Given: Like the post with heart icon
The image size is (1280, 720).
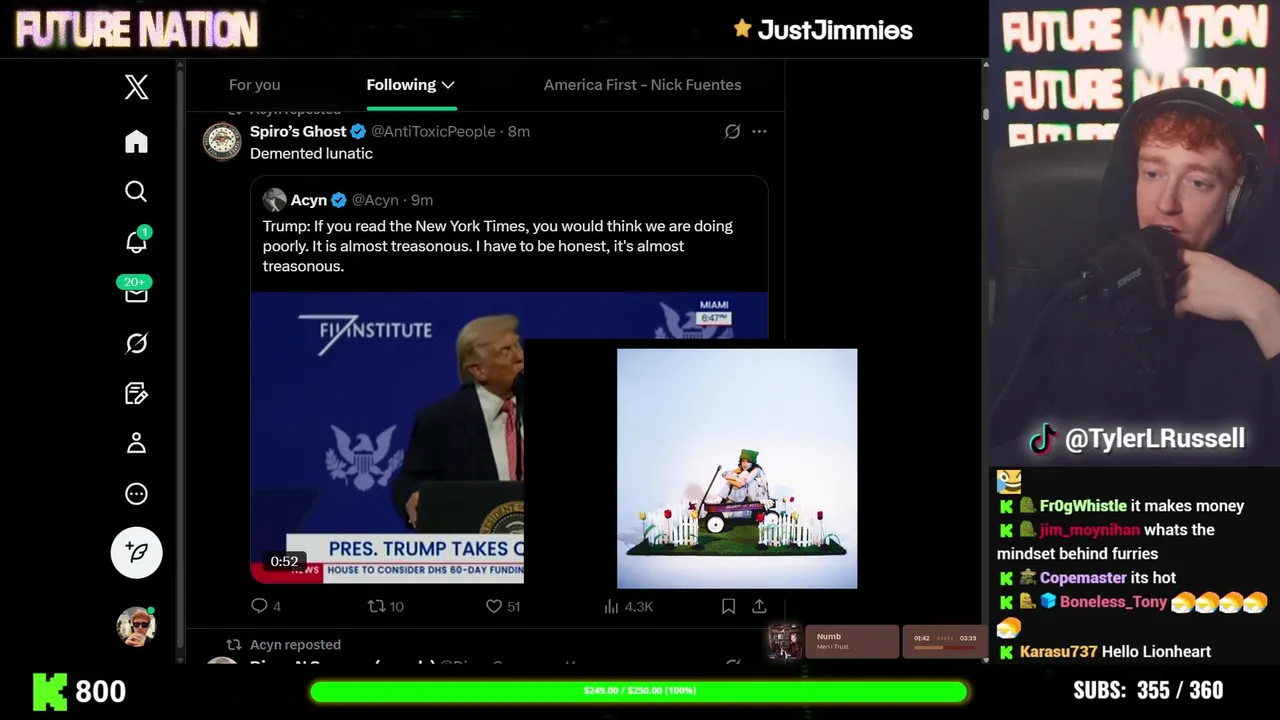Looking at the screenshot, I should pos(493,606).
